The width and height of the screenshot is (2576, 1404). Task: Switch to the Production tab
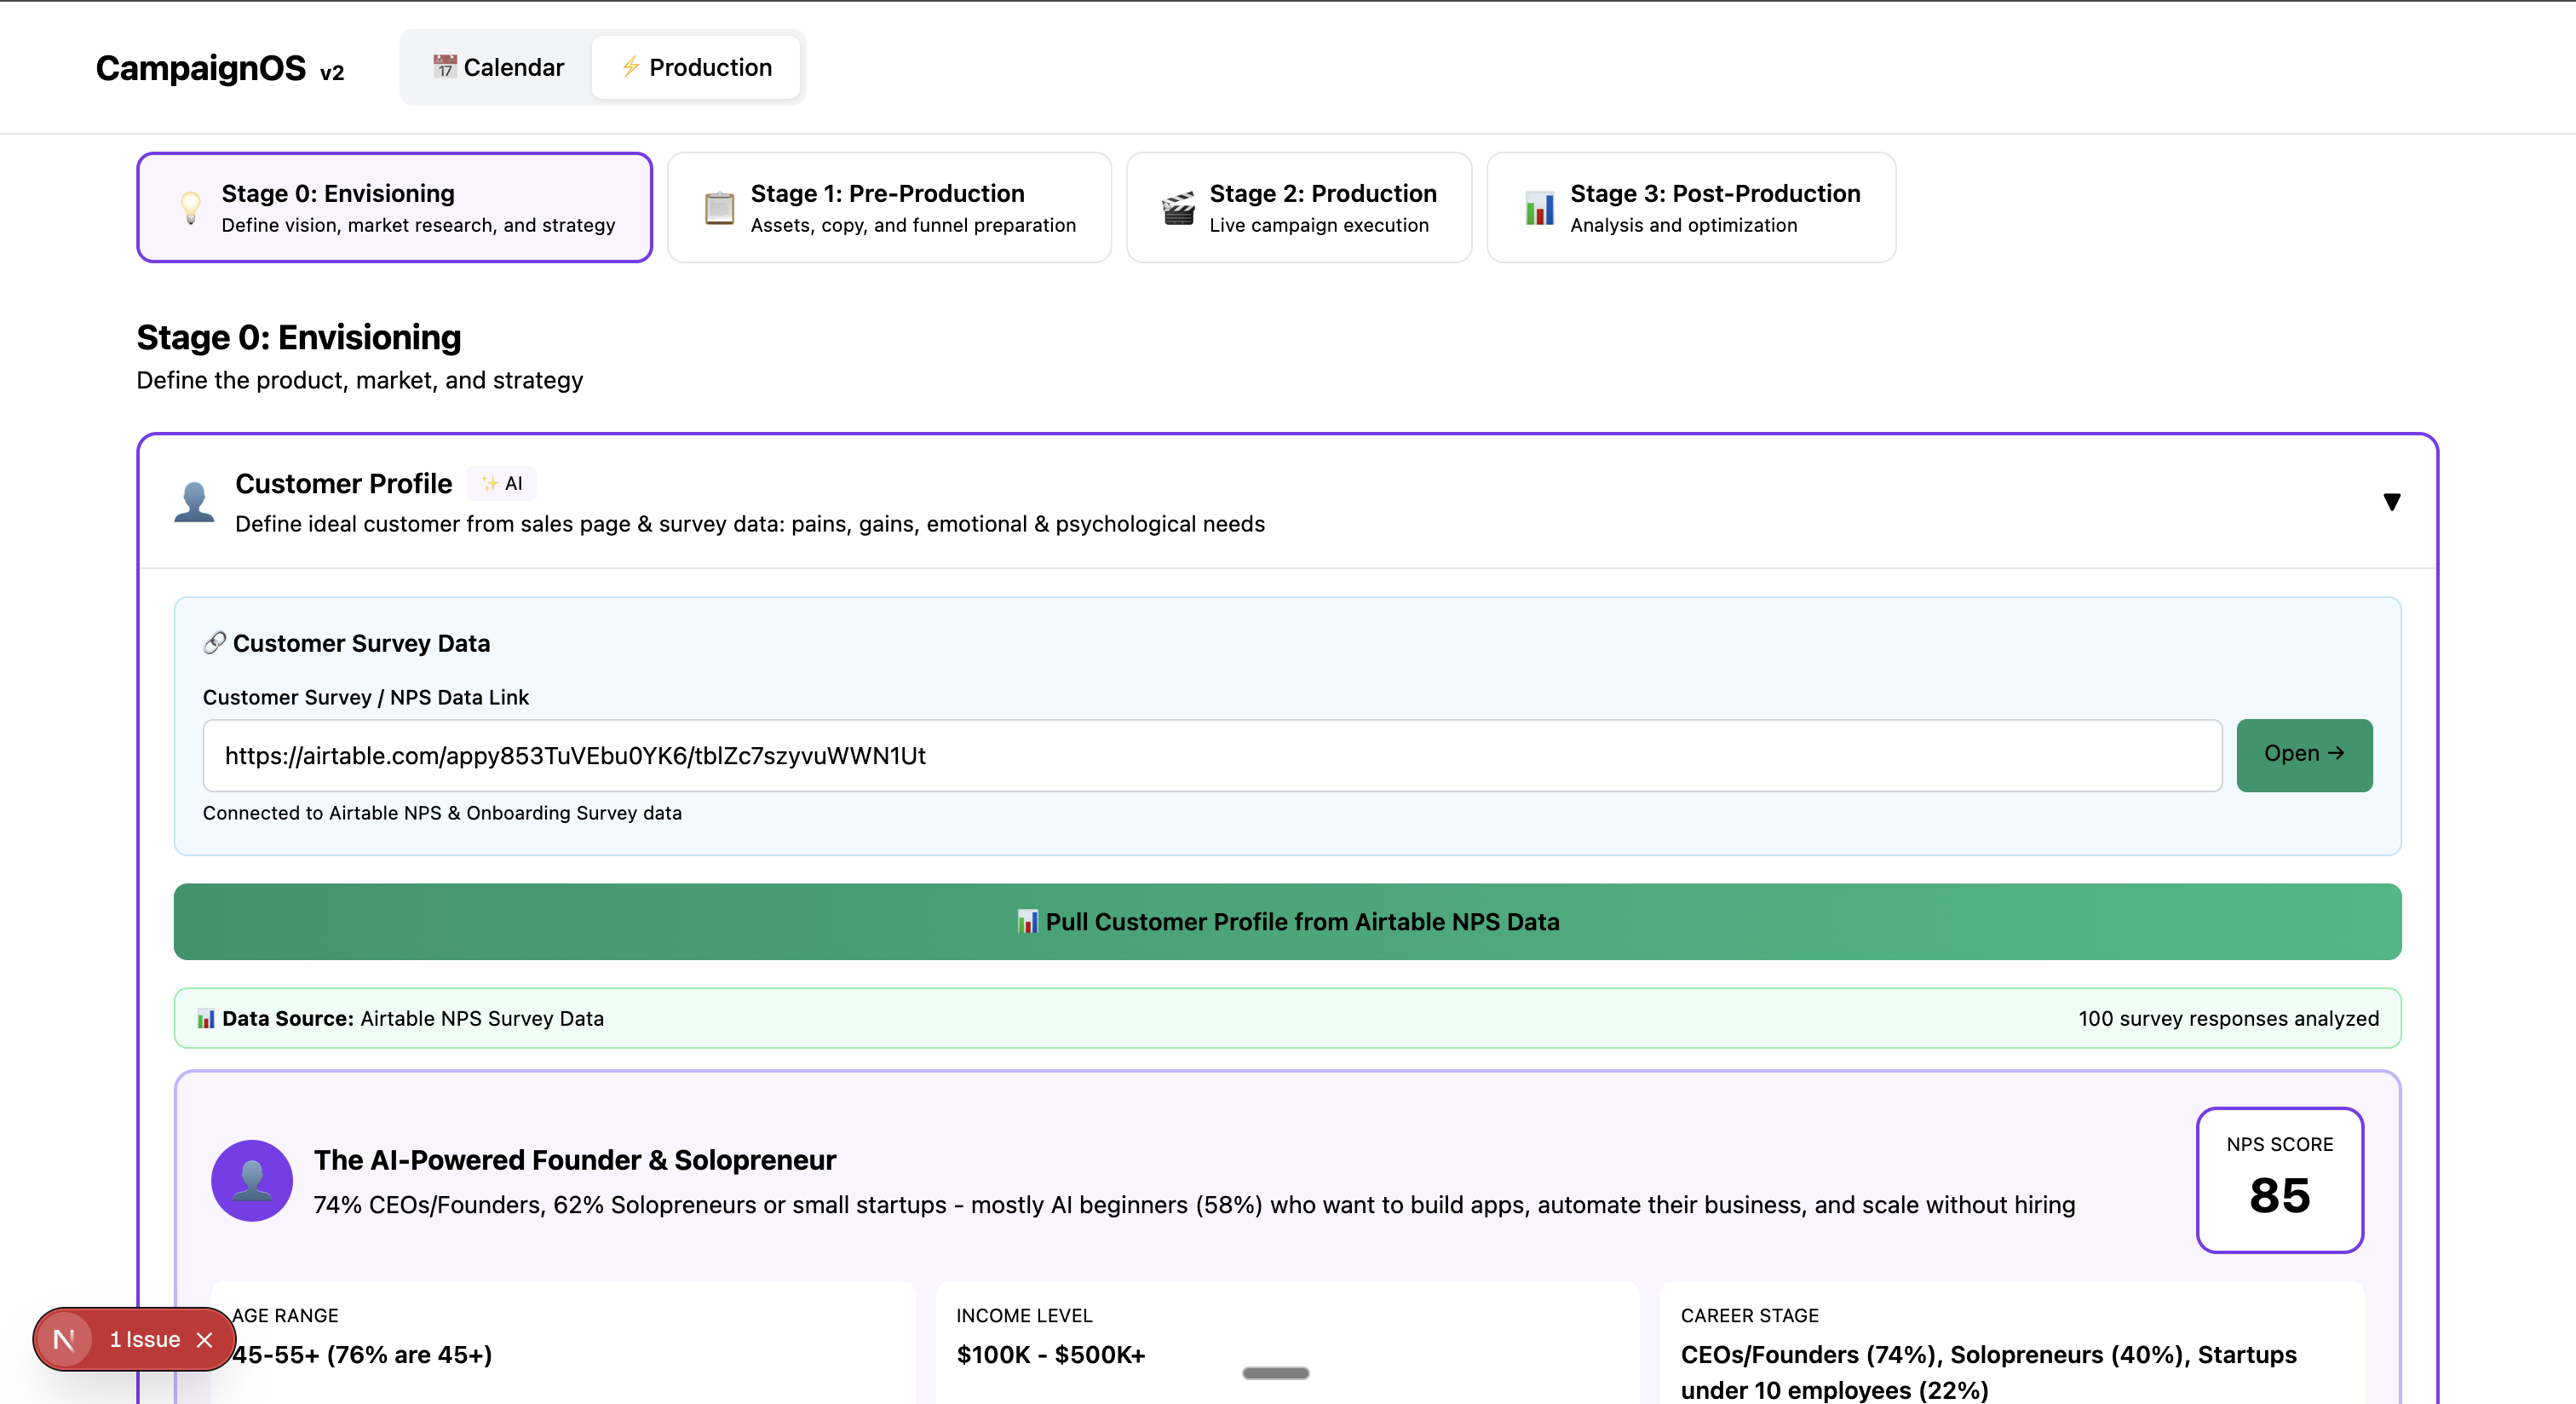696,67
